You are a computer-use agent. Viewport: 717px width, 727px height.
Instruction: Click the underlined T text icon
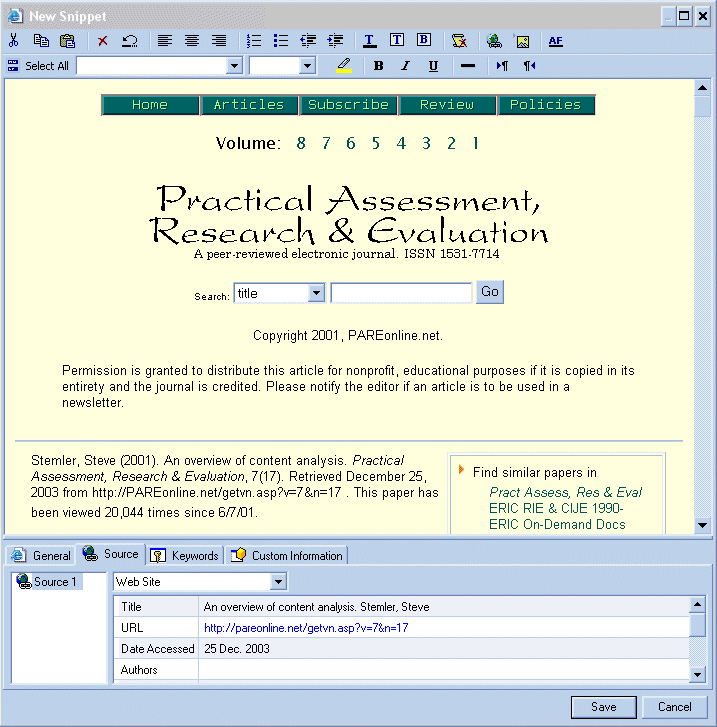369,41
